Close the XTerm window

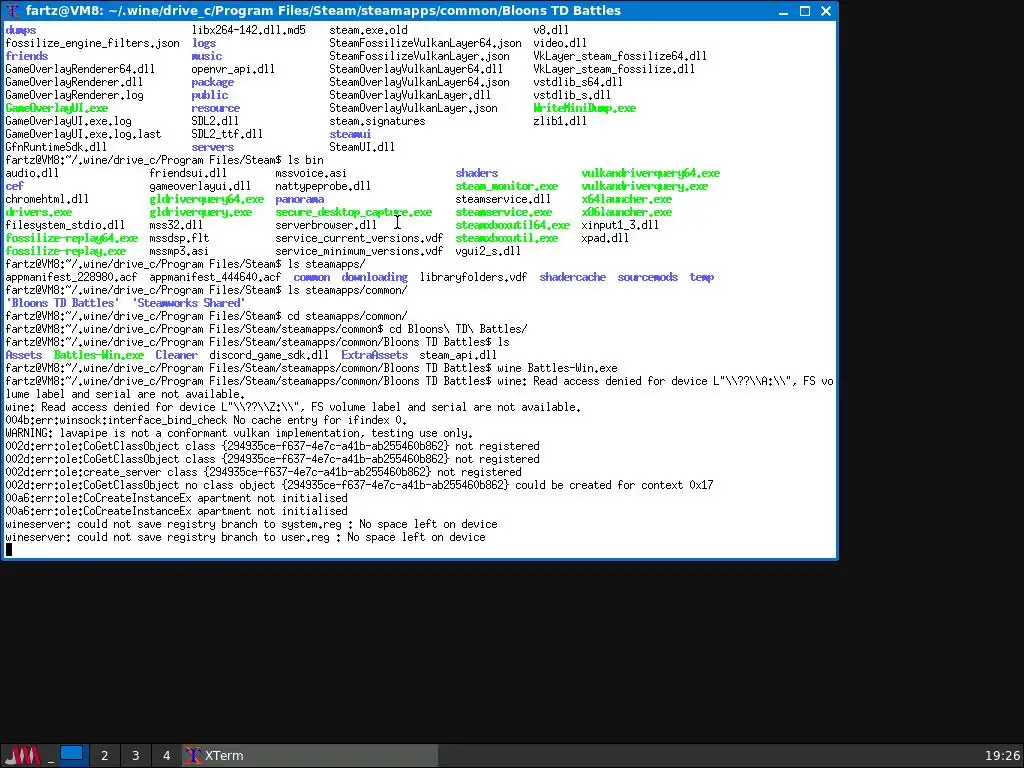coord(825,11)
